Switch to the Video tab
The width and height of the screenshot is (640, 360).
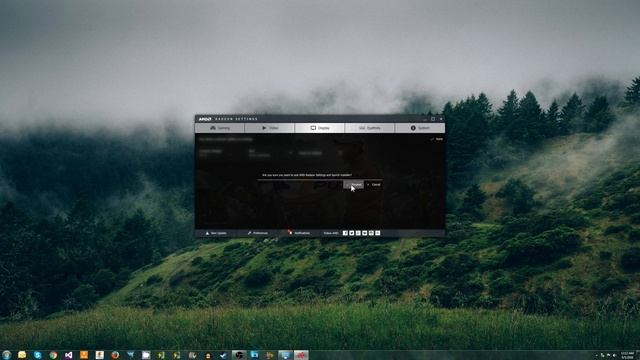point(269,128)
